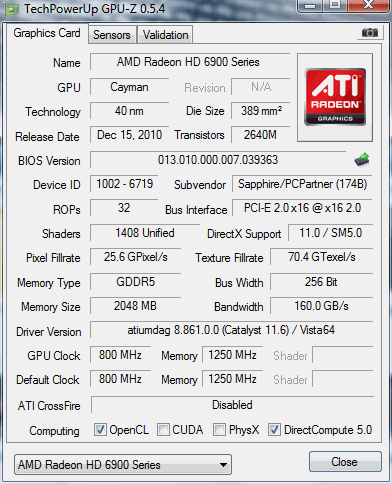Click the BIOS Version field

pyautogui.click(x=218, y=160)
